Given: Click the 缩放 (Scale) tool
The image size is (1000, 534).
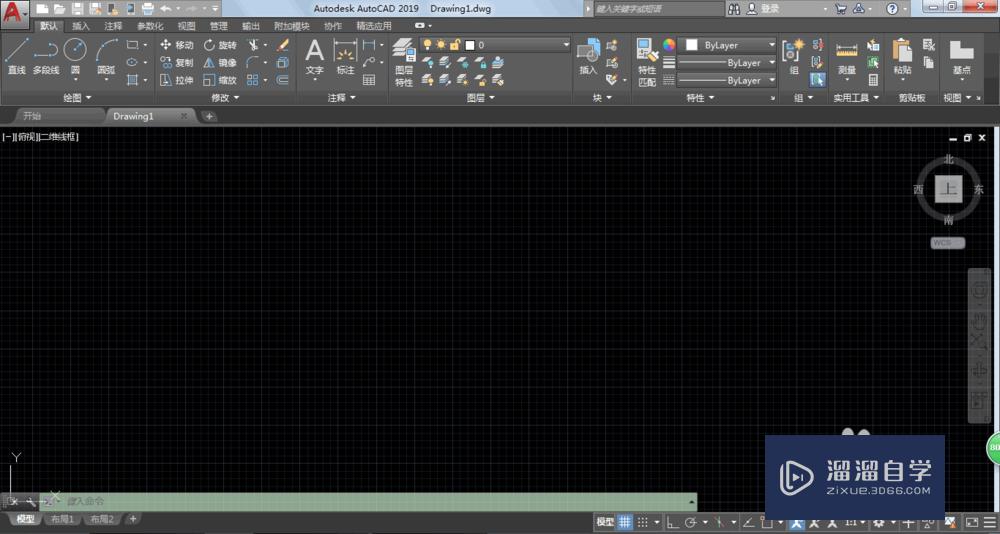Looking at the screenshot, I should pyautogui.click(x=220, y=80).
